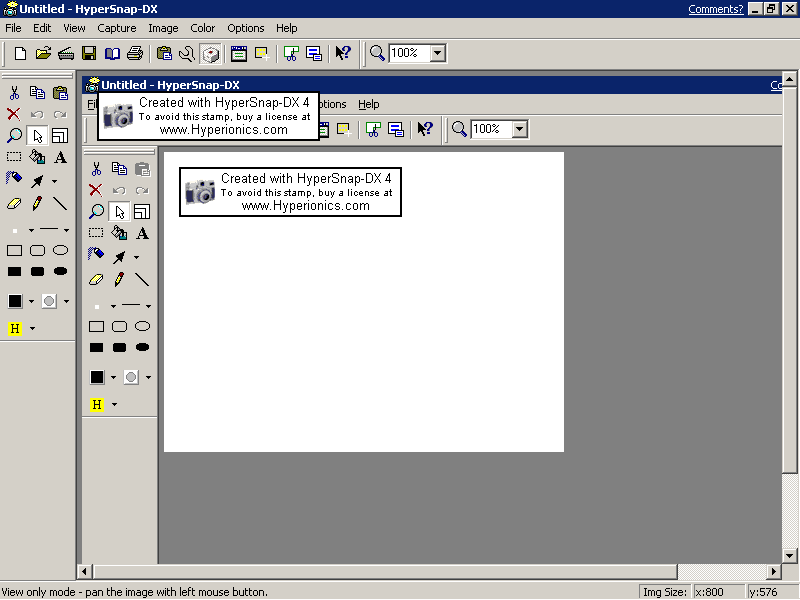Click the Print icon in the top toolbar
The image size is (800, 600).
click(135, 53)
